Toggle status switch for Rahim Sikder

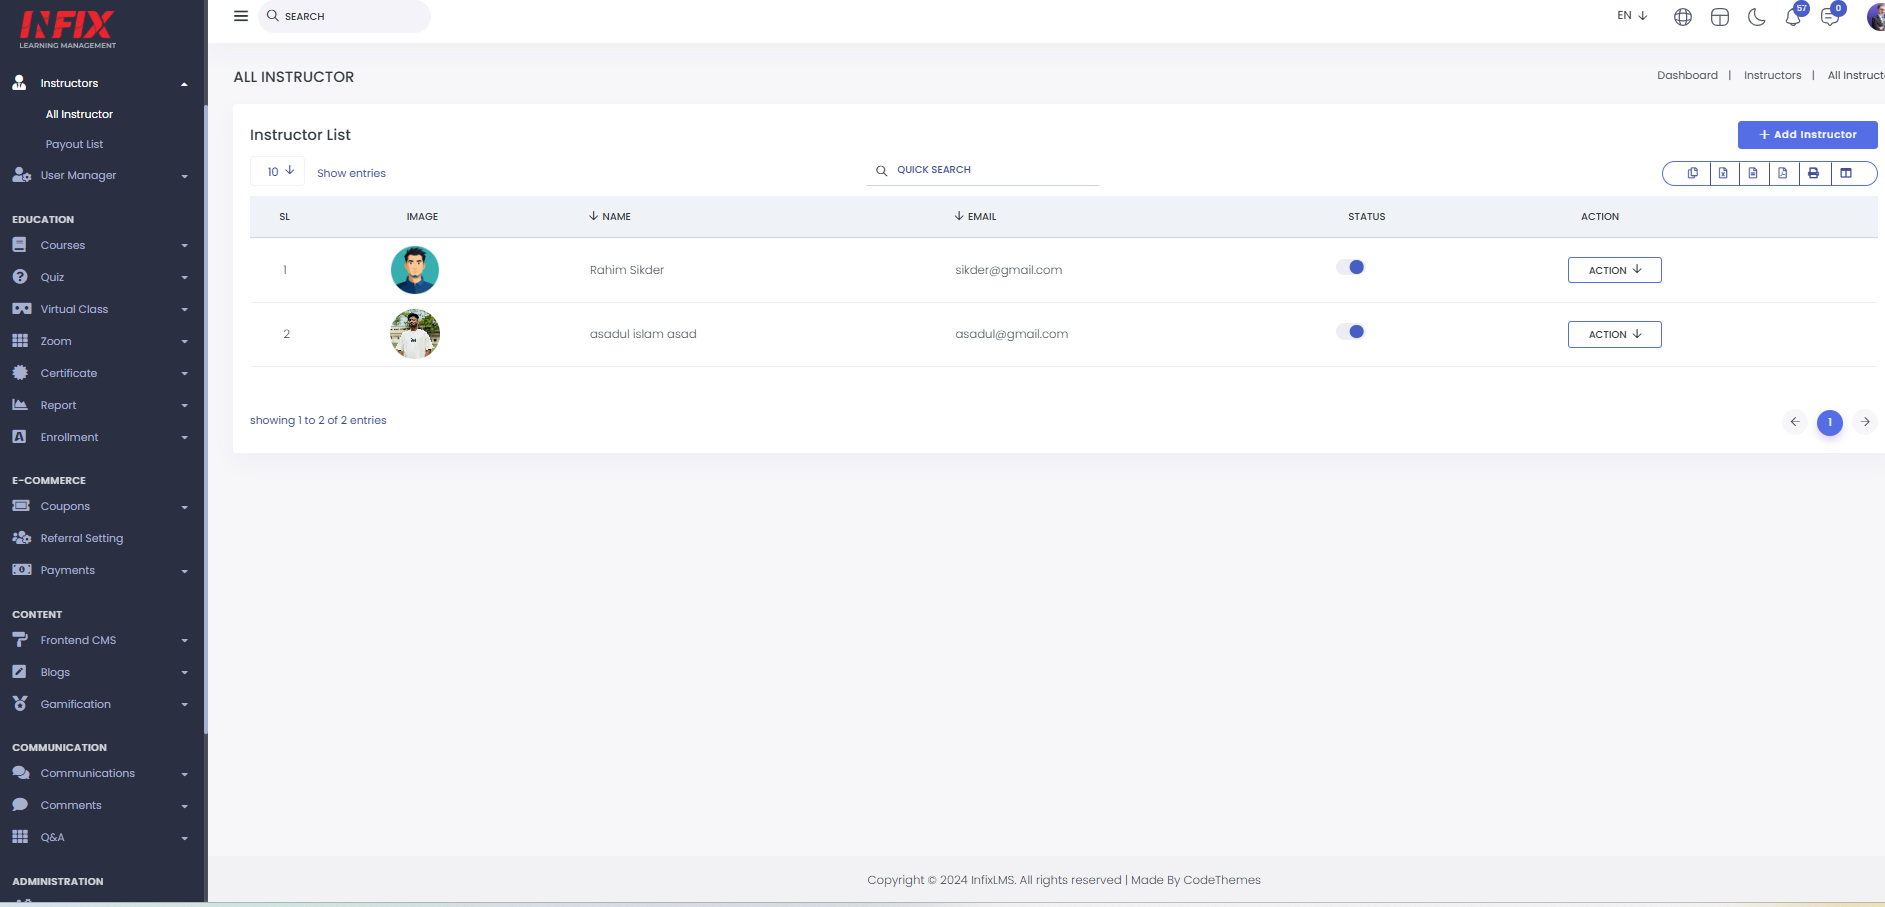tap(1350, 267)
